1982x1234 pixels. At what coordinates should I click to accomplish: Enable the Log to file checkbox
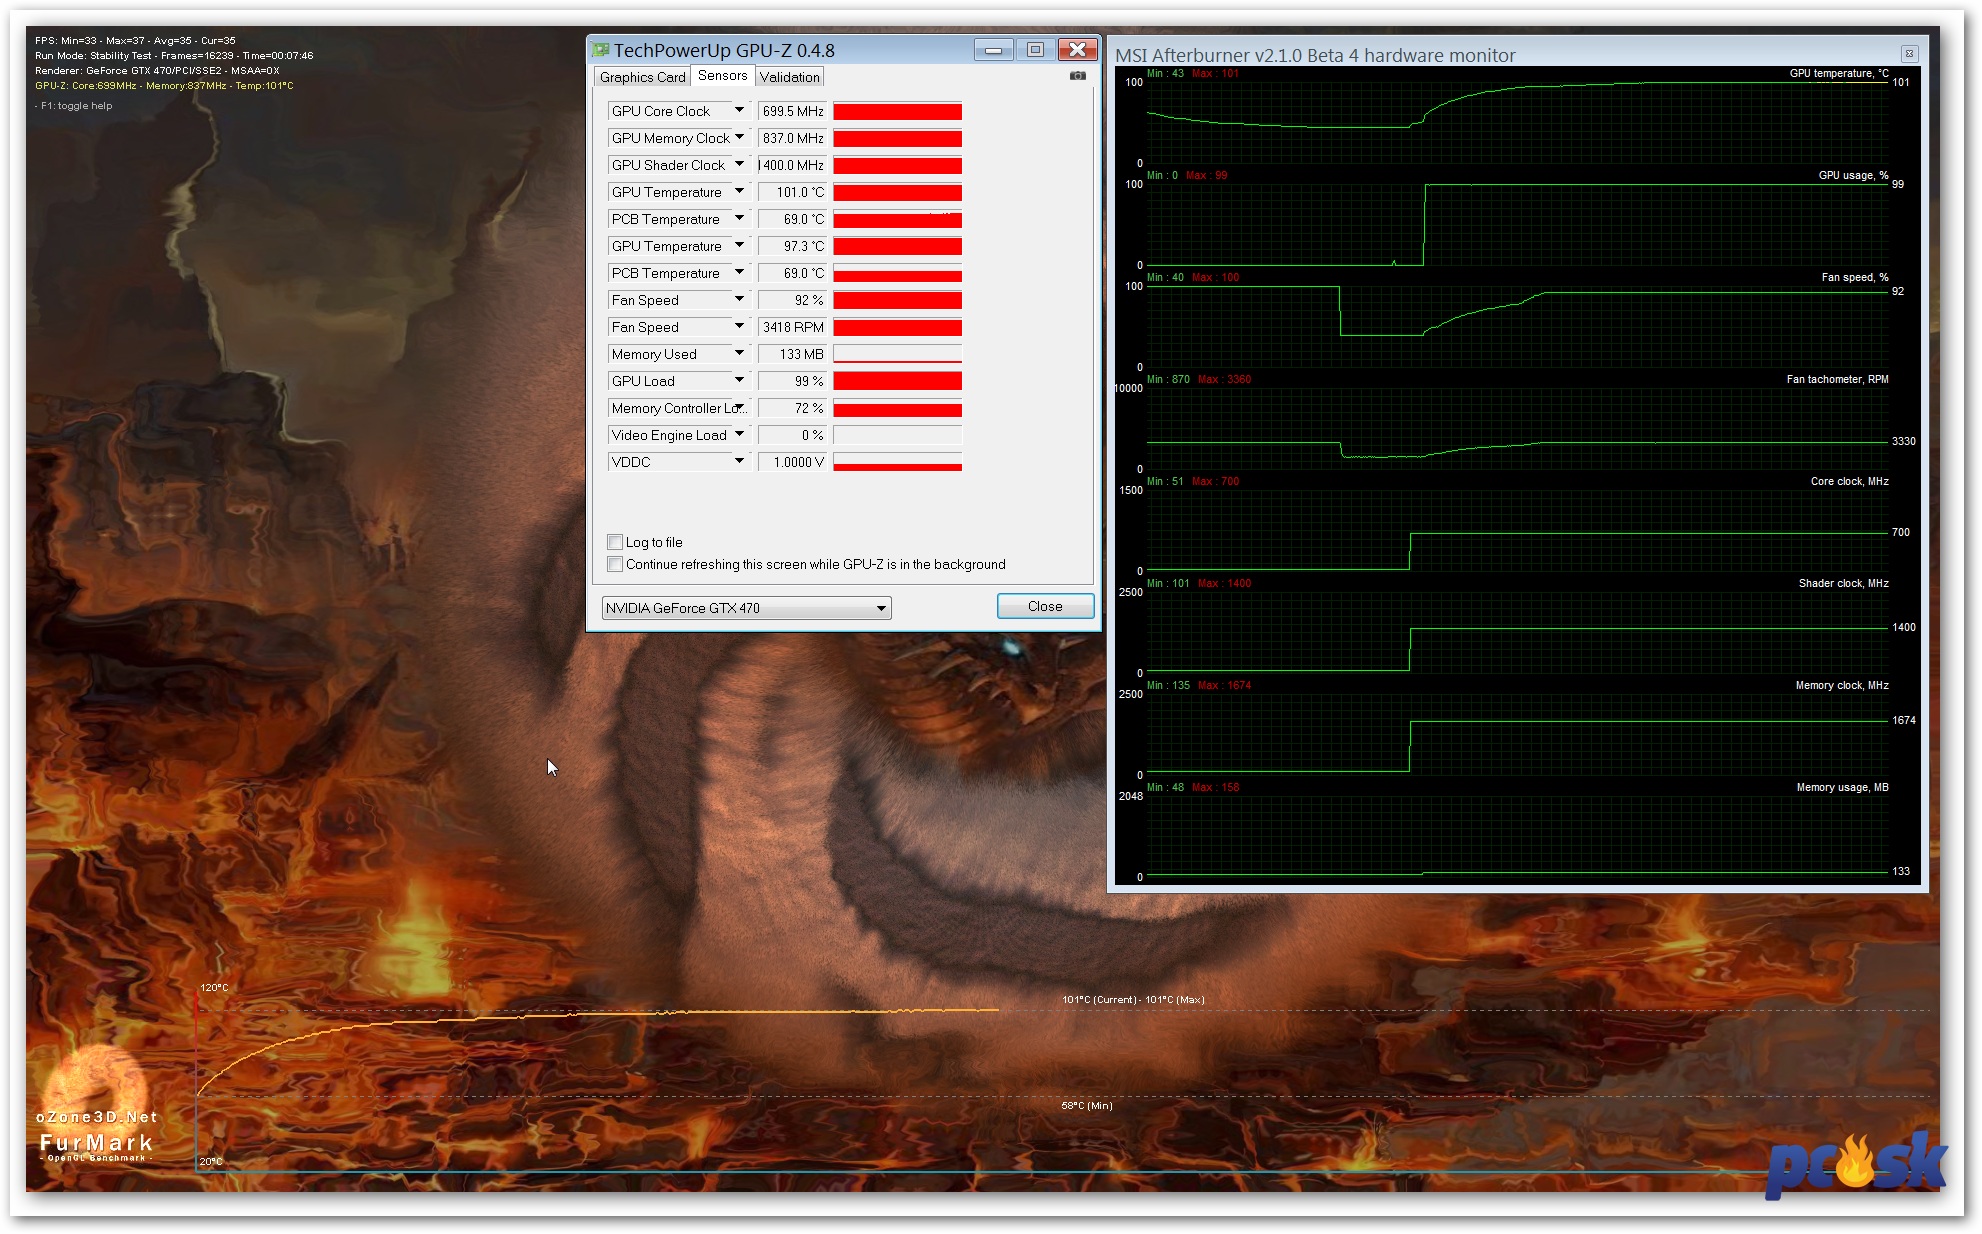(615, 542)
